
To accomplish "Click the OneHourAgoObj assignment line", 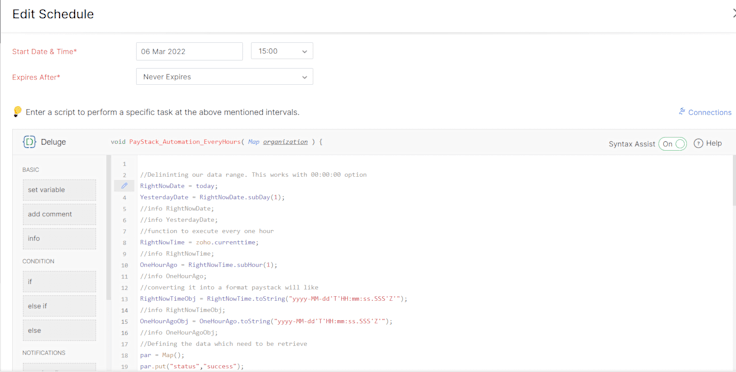I will [266, 321].
